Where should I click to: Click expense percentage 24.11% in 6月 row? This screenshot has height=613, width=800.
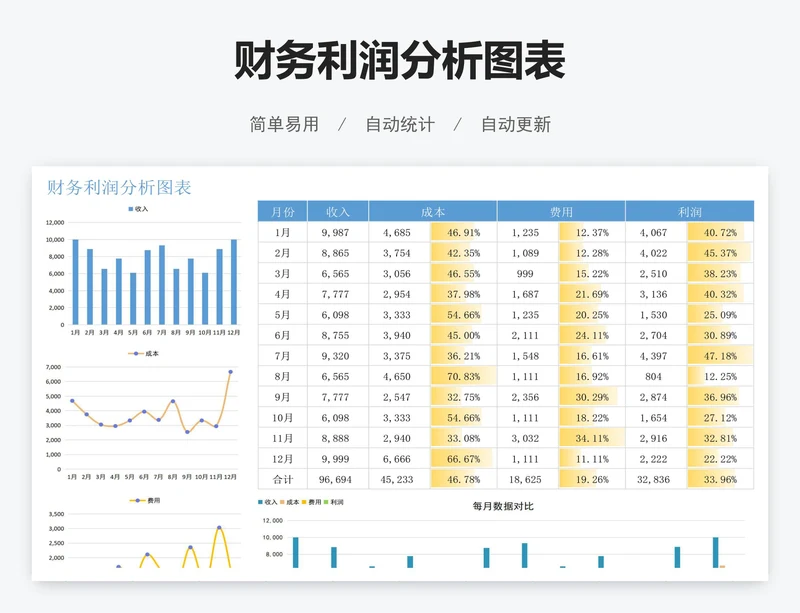click(x=592, y=335)
